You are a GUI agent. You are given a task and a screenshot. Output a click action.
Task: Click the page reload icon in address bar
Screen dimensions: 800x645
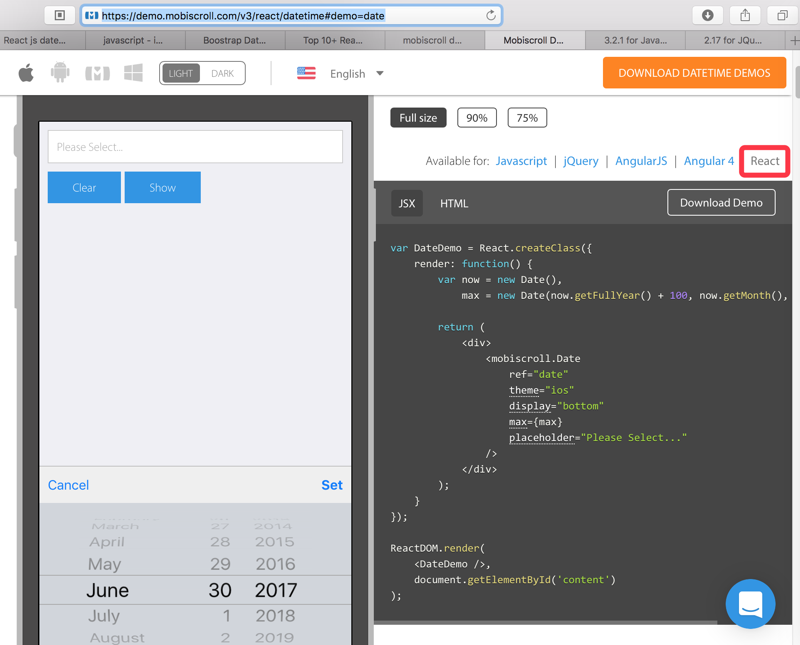pyautogui.click(x=490, y=15)
